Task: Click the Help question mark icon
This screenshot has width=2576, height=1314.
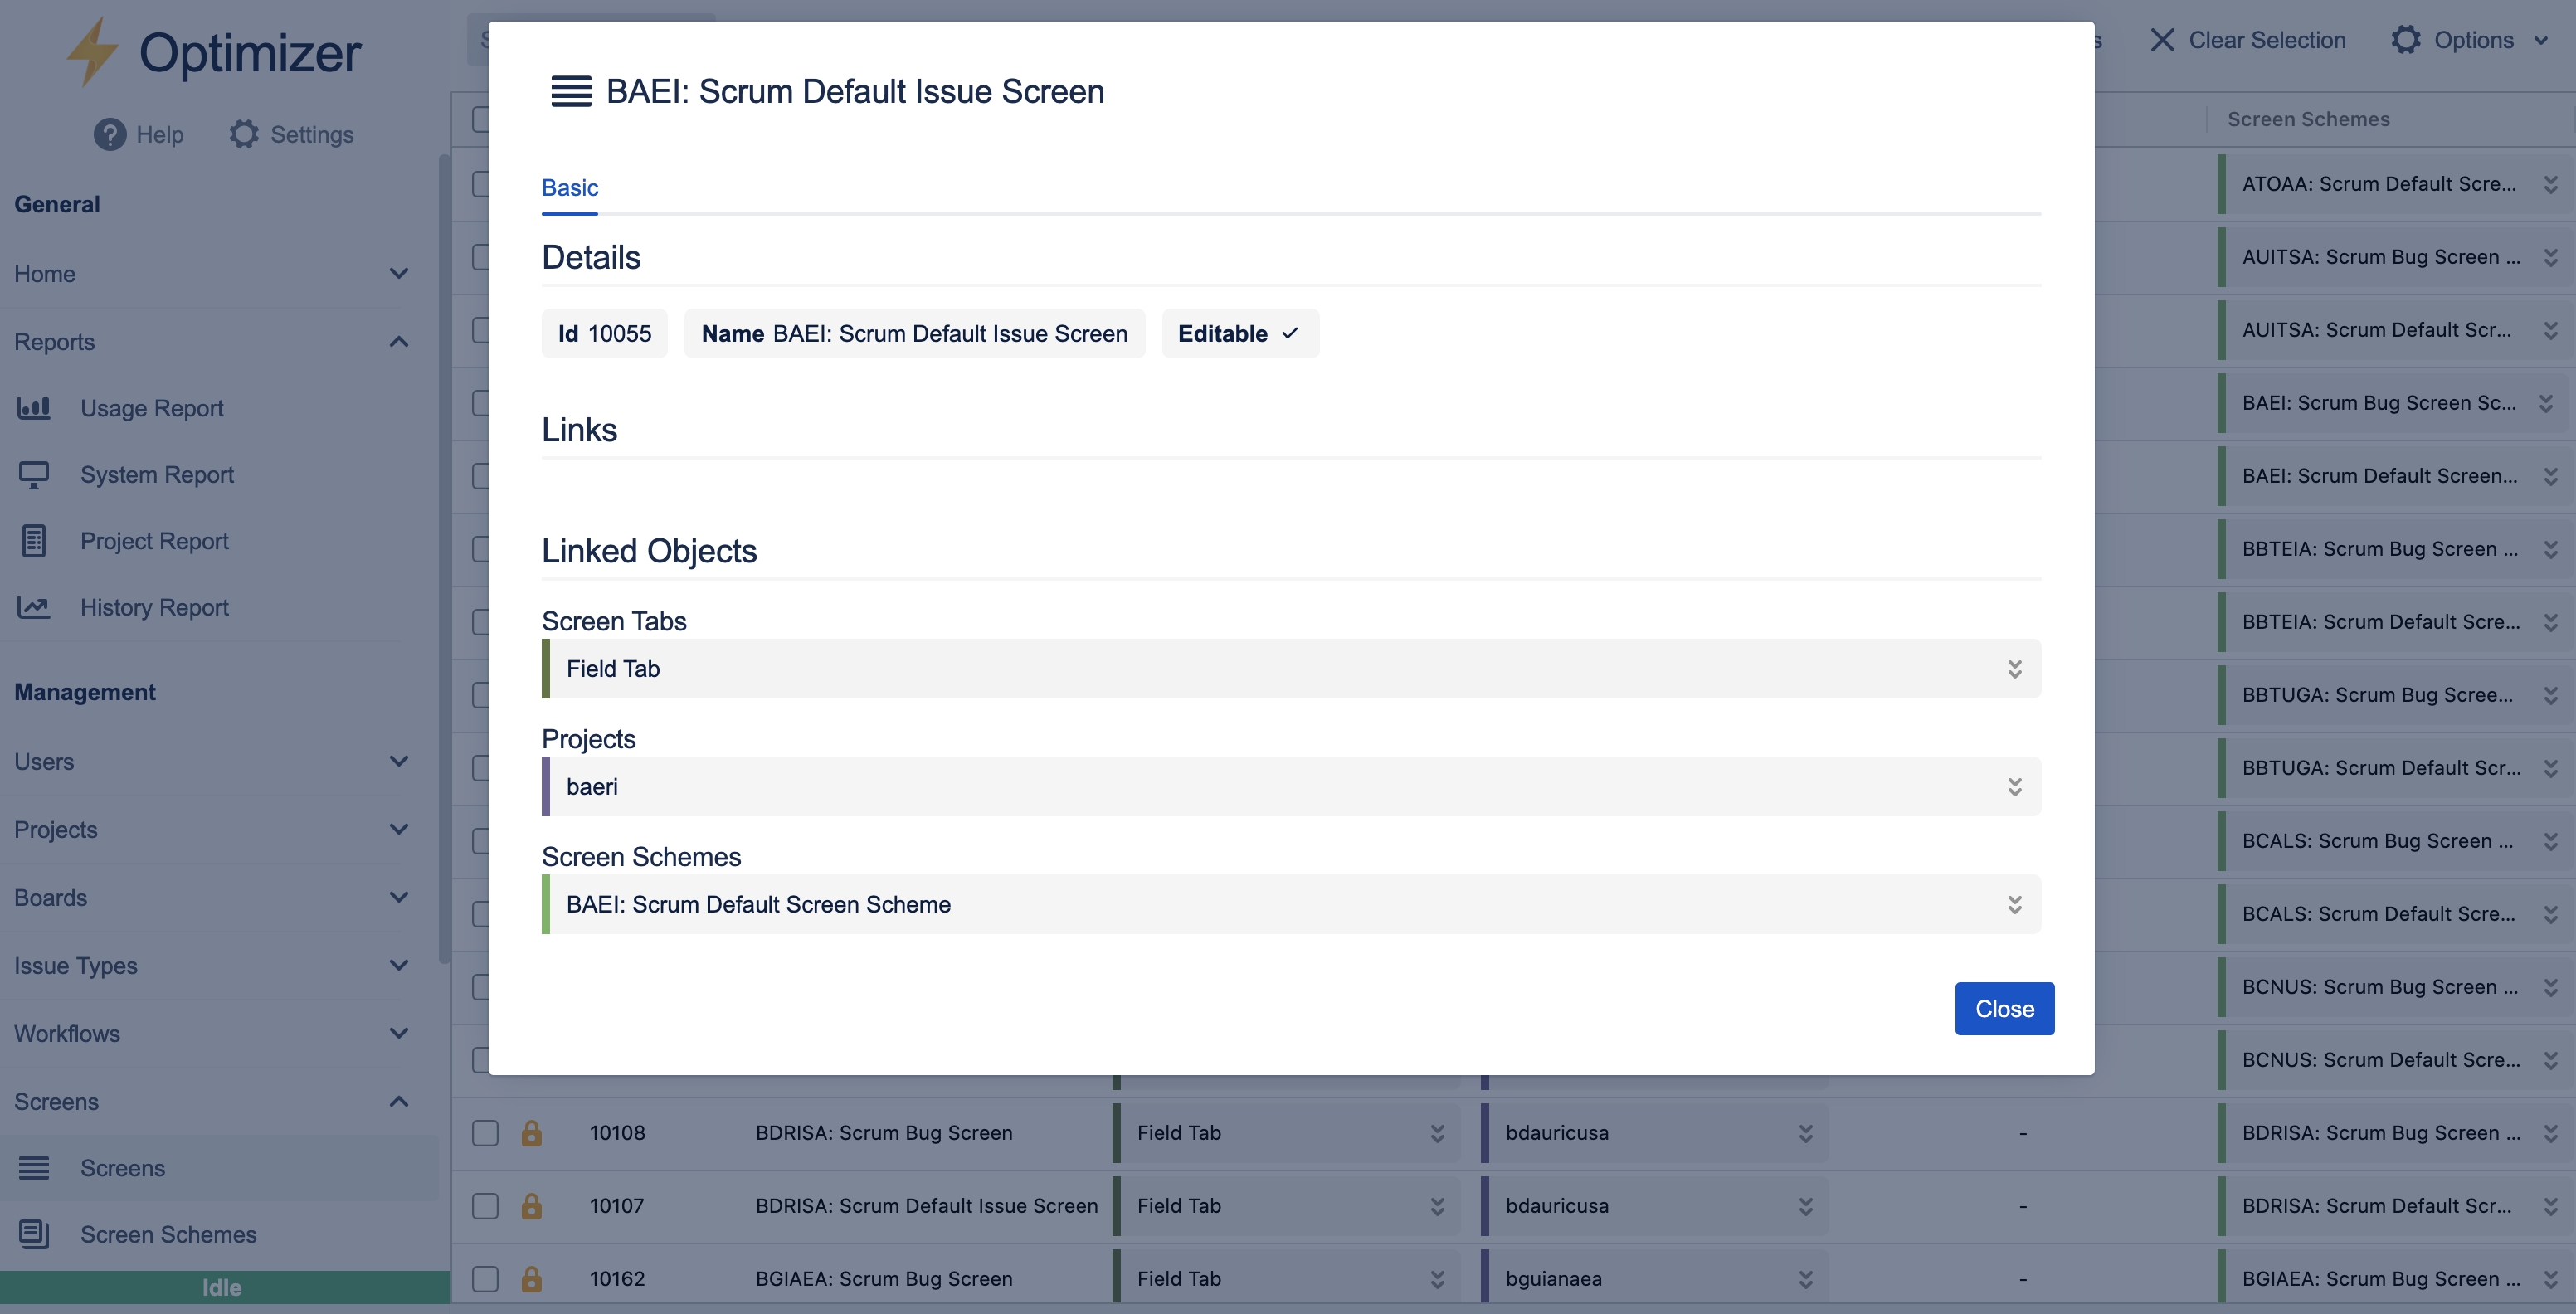Action: tap(110, 134)
